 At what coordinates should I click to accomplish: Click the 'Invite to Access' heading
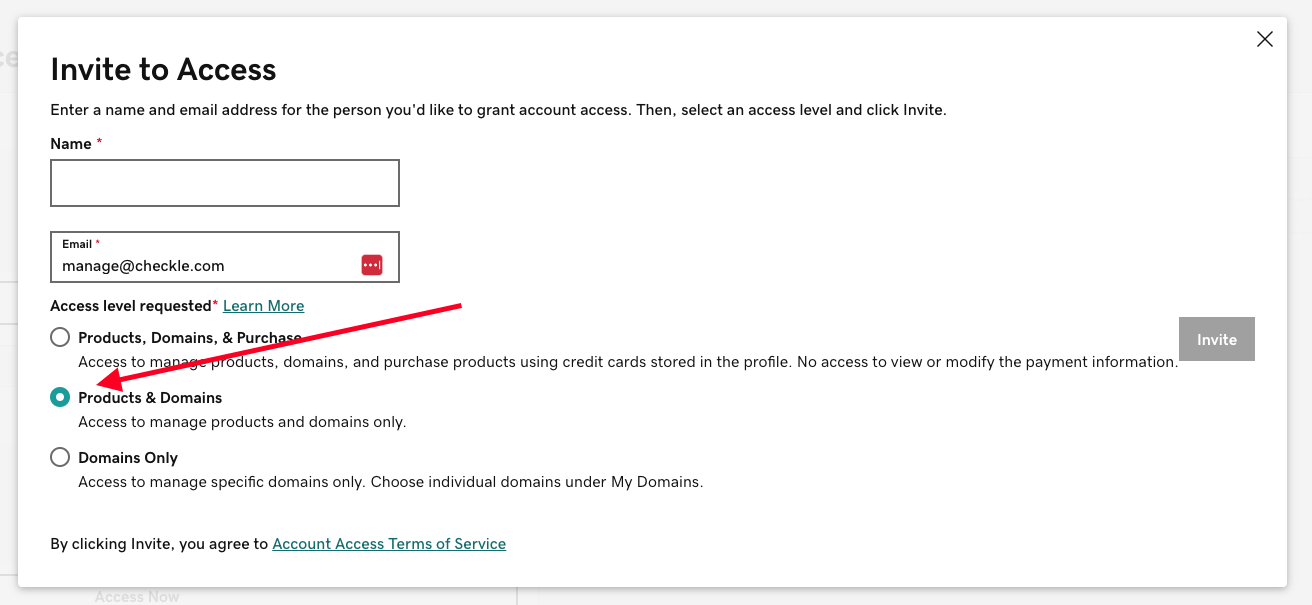point(163,69)
